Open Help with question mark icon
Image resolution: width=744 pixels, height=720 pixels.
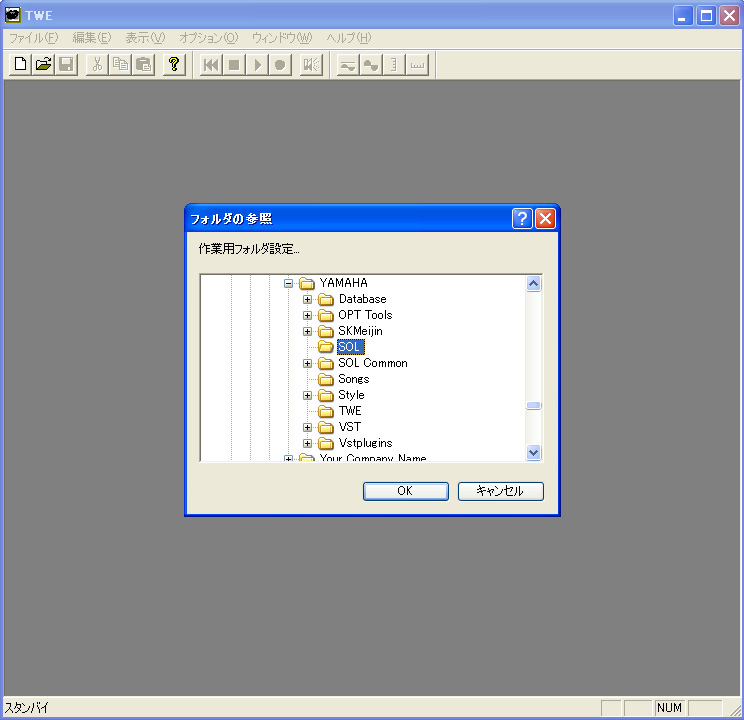174,64
